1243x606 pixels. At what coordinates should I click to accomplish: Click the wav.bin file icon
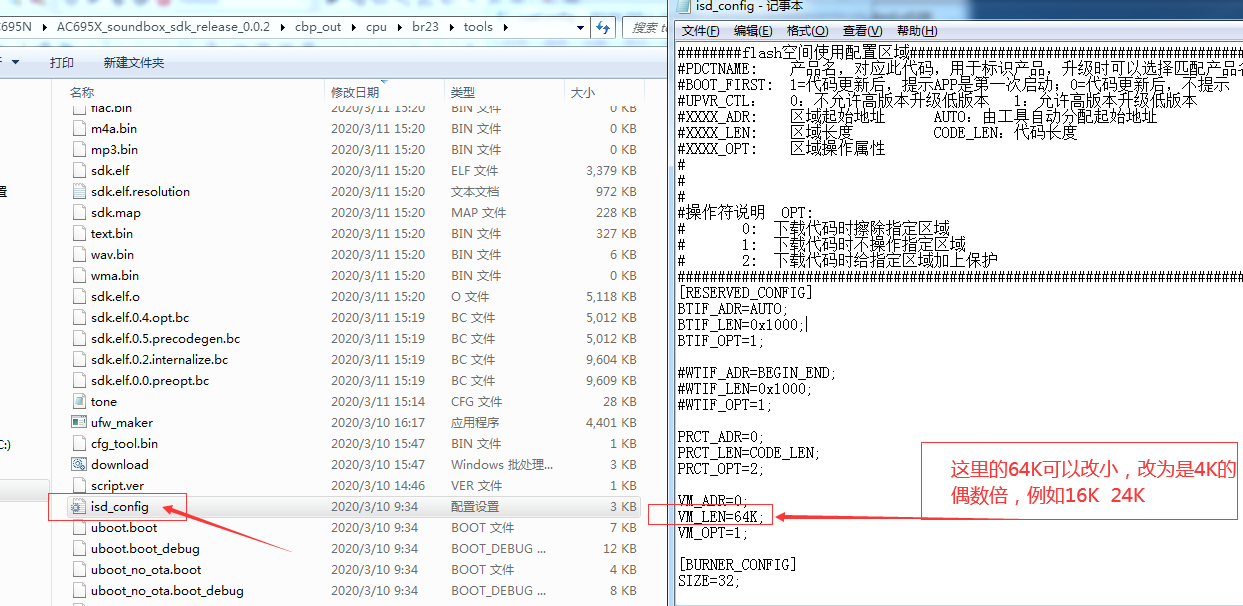click(79, 255)
